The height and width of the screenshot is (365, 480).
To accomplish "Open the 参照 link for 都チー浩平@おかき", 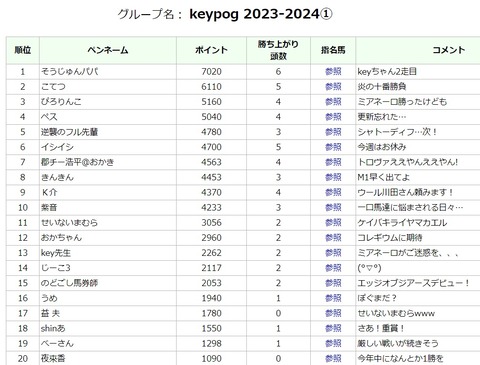I will (x=333, y=162).
